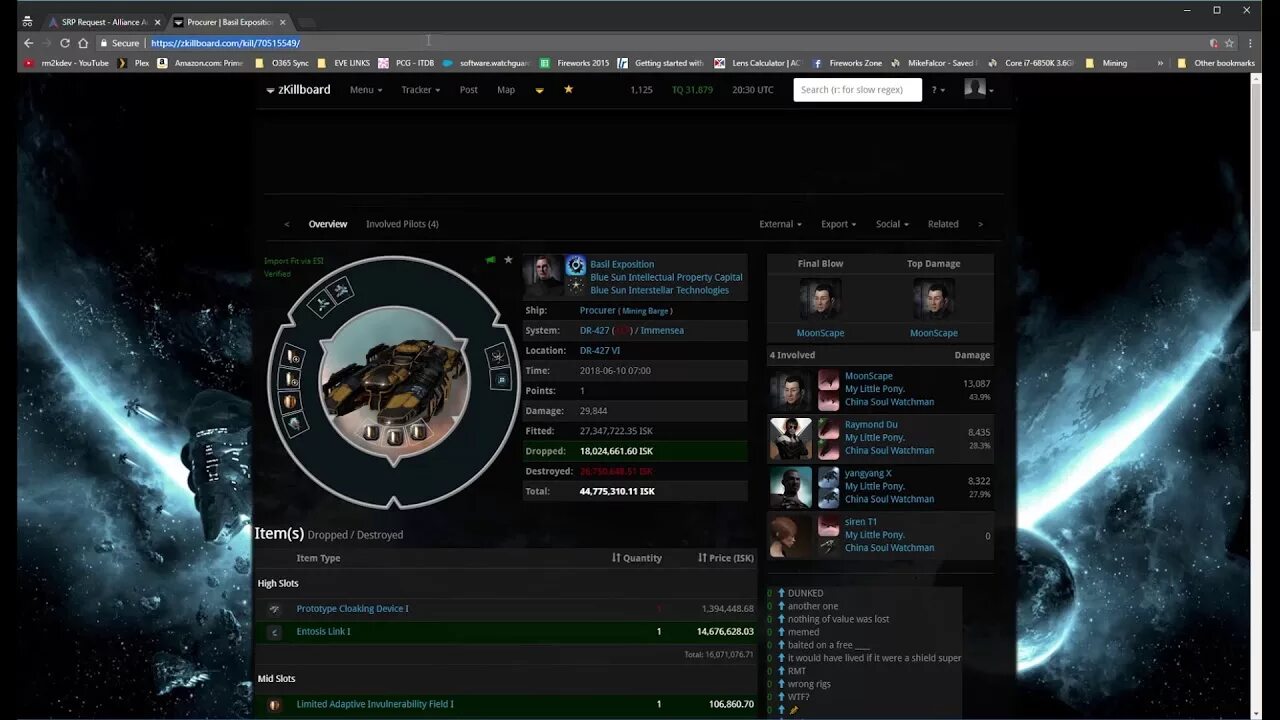Click the orange chevron icon in navbar
The height and width of the screenshot is (720, 1280).
539,90
